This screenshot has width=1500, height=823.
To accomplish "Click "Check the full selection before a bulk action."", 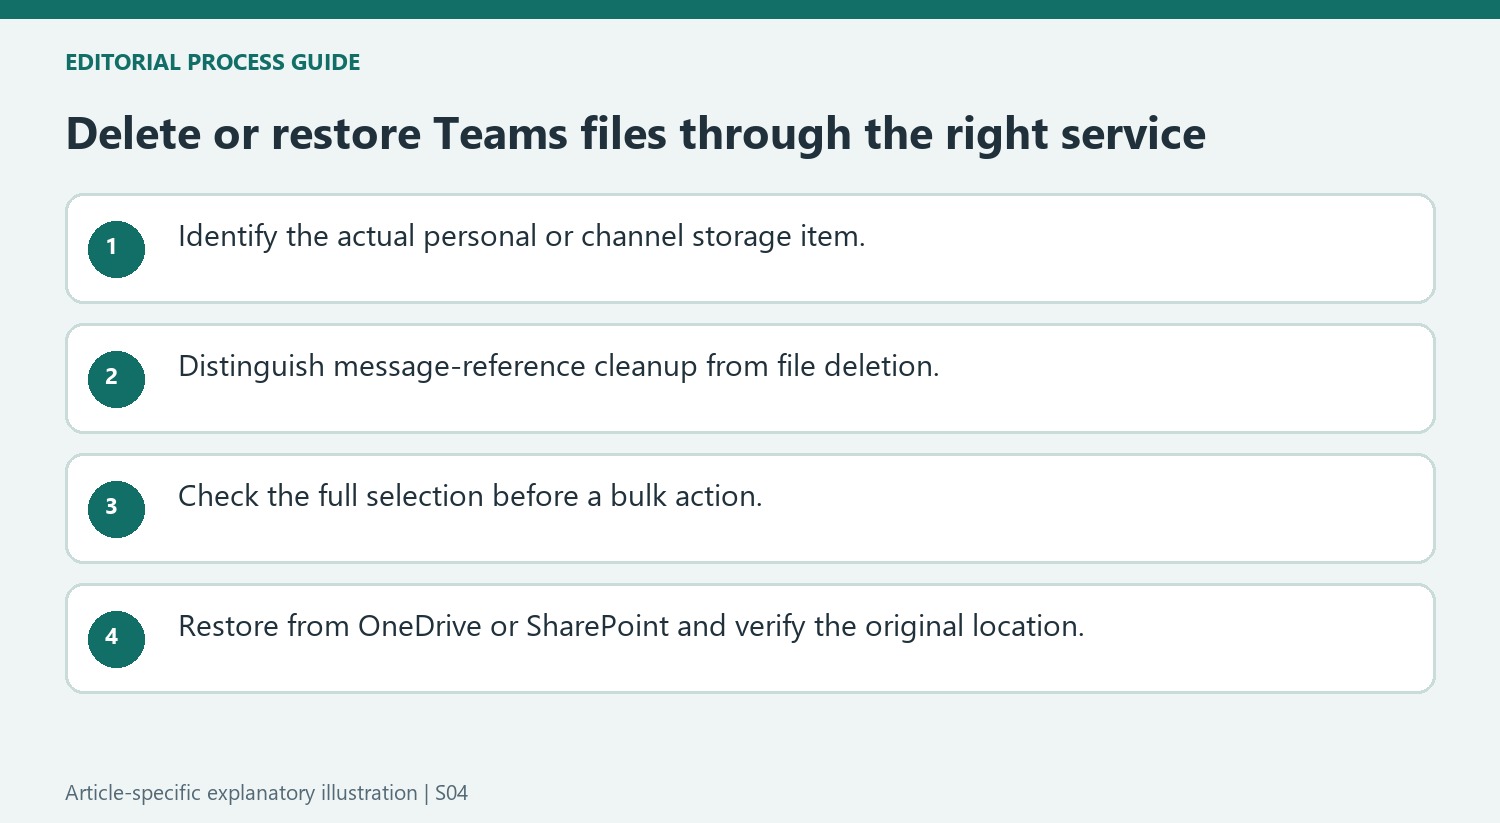I will click(470, 496).
